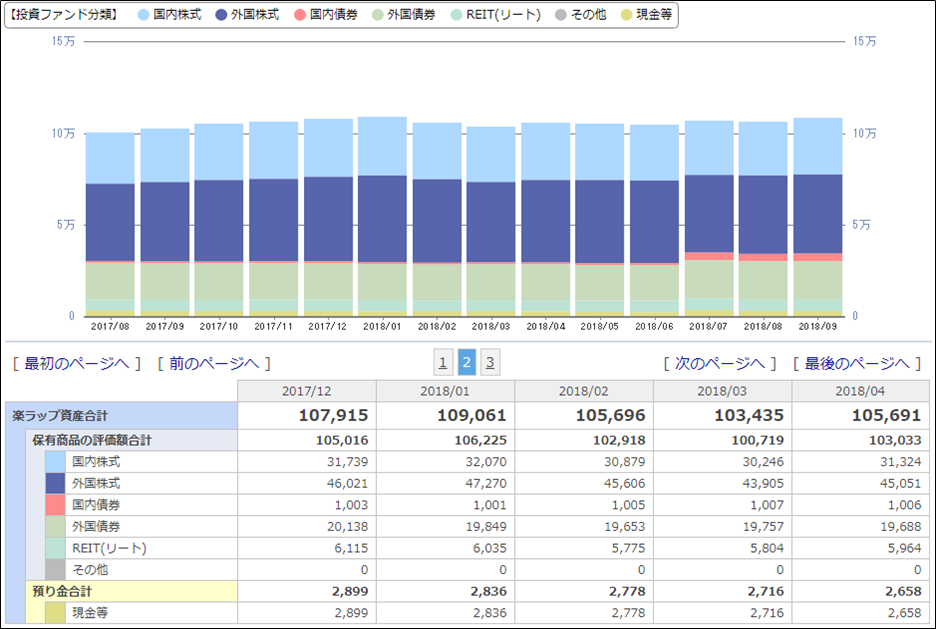
Task: Click the 2018/01 bar in chart
Action: tap(382, 217)
